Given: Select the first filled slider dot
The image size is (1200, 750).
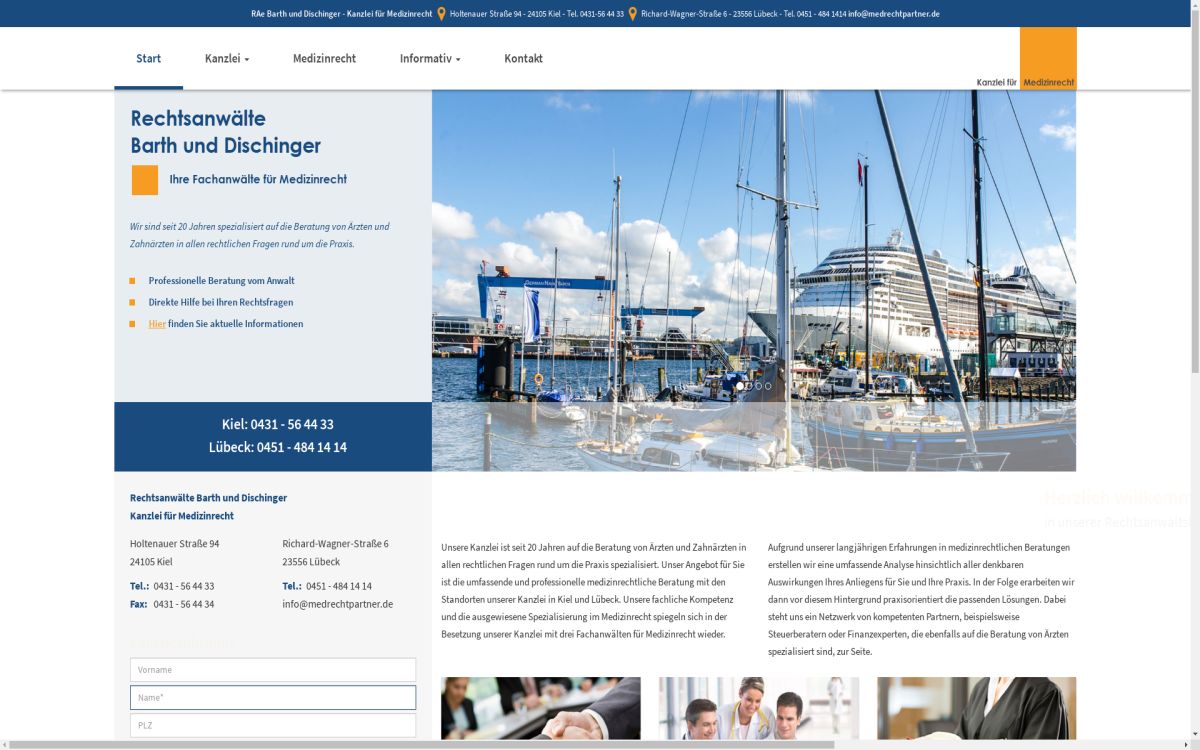Looking at the screenshot, I should coord(740,386).
